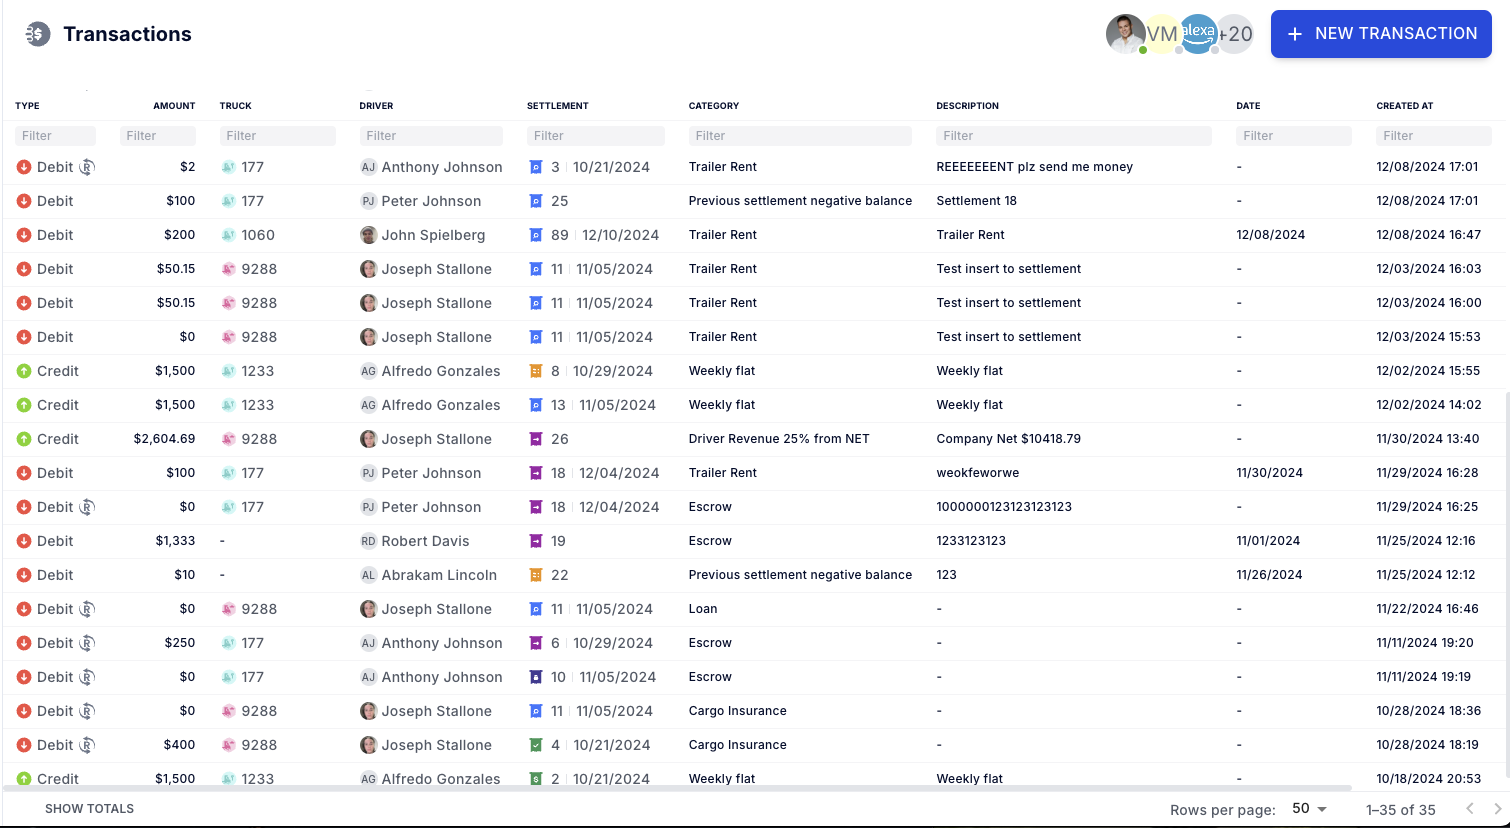Click the orange settlement icon beside Abrakam Lincoln's 22
1510x828 pixels.
pos(536,575)
